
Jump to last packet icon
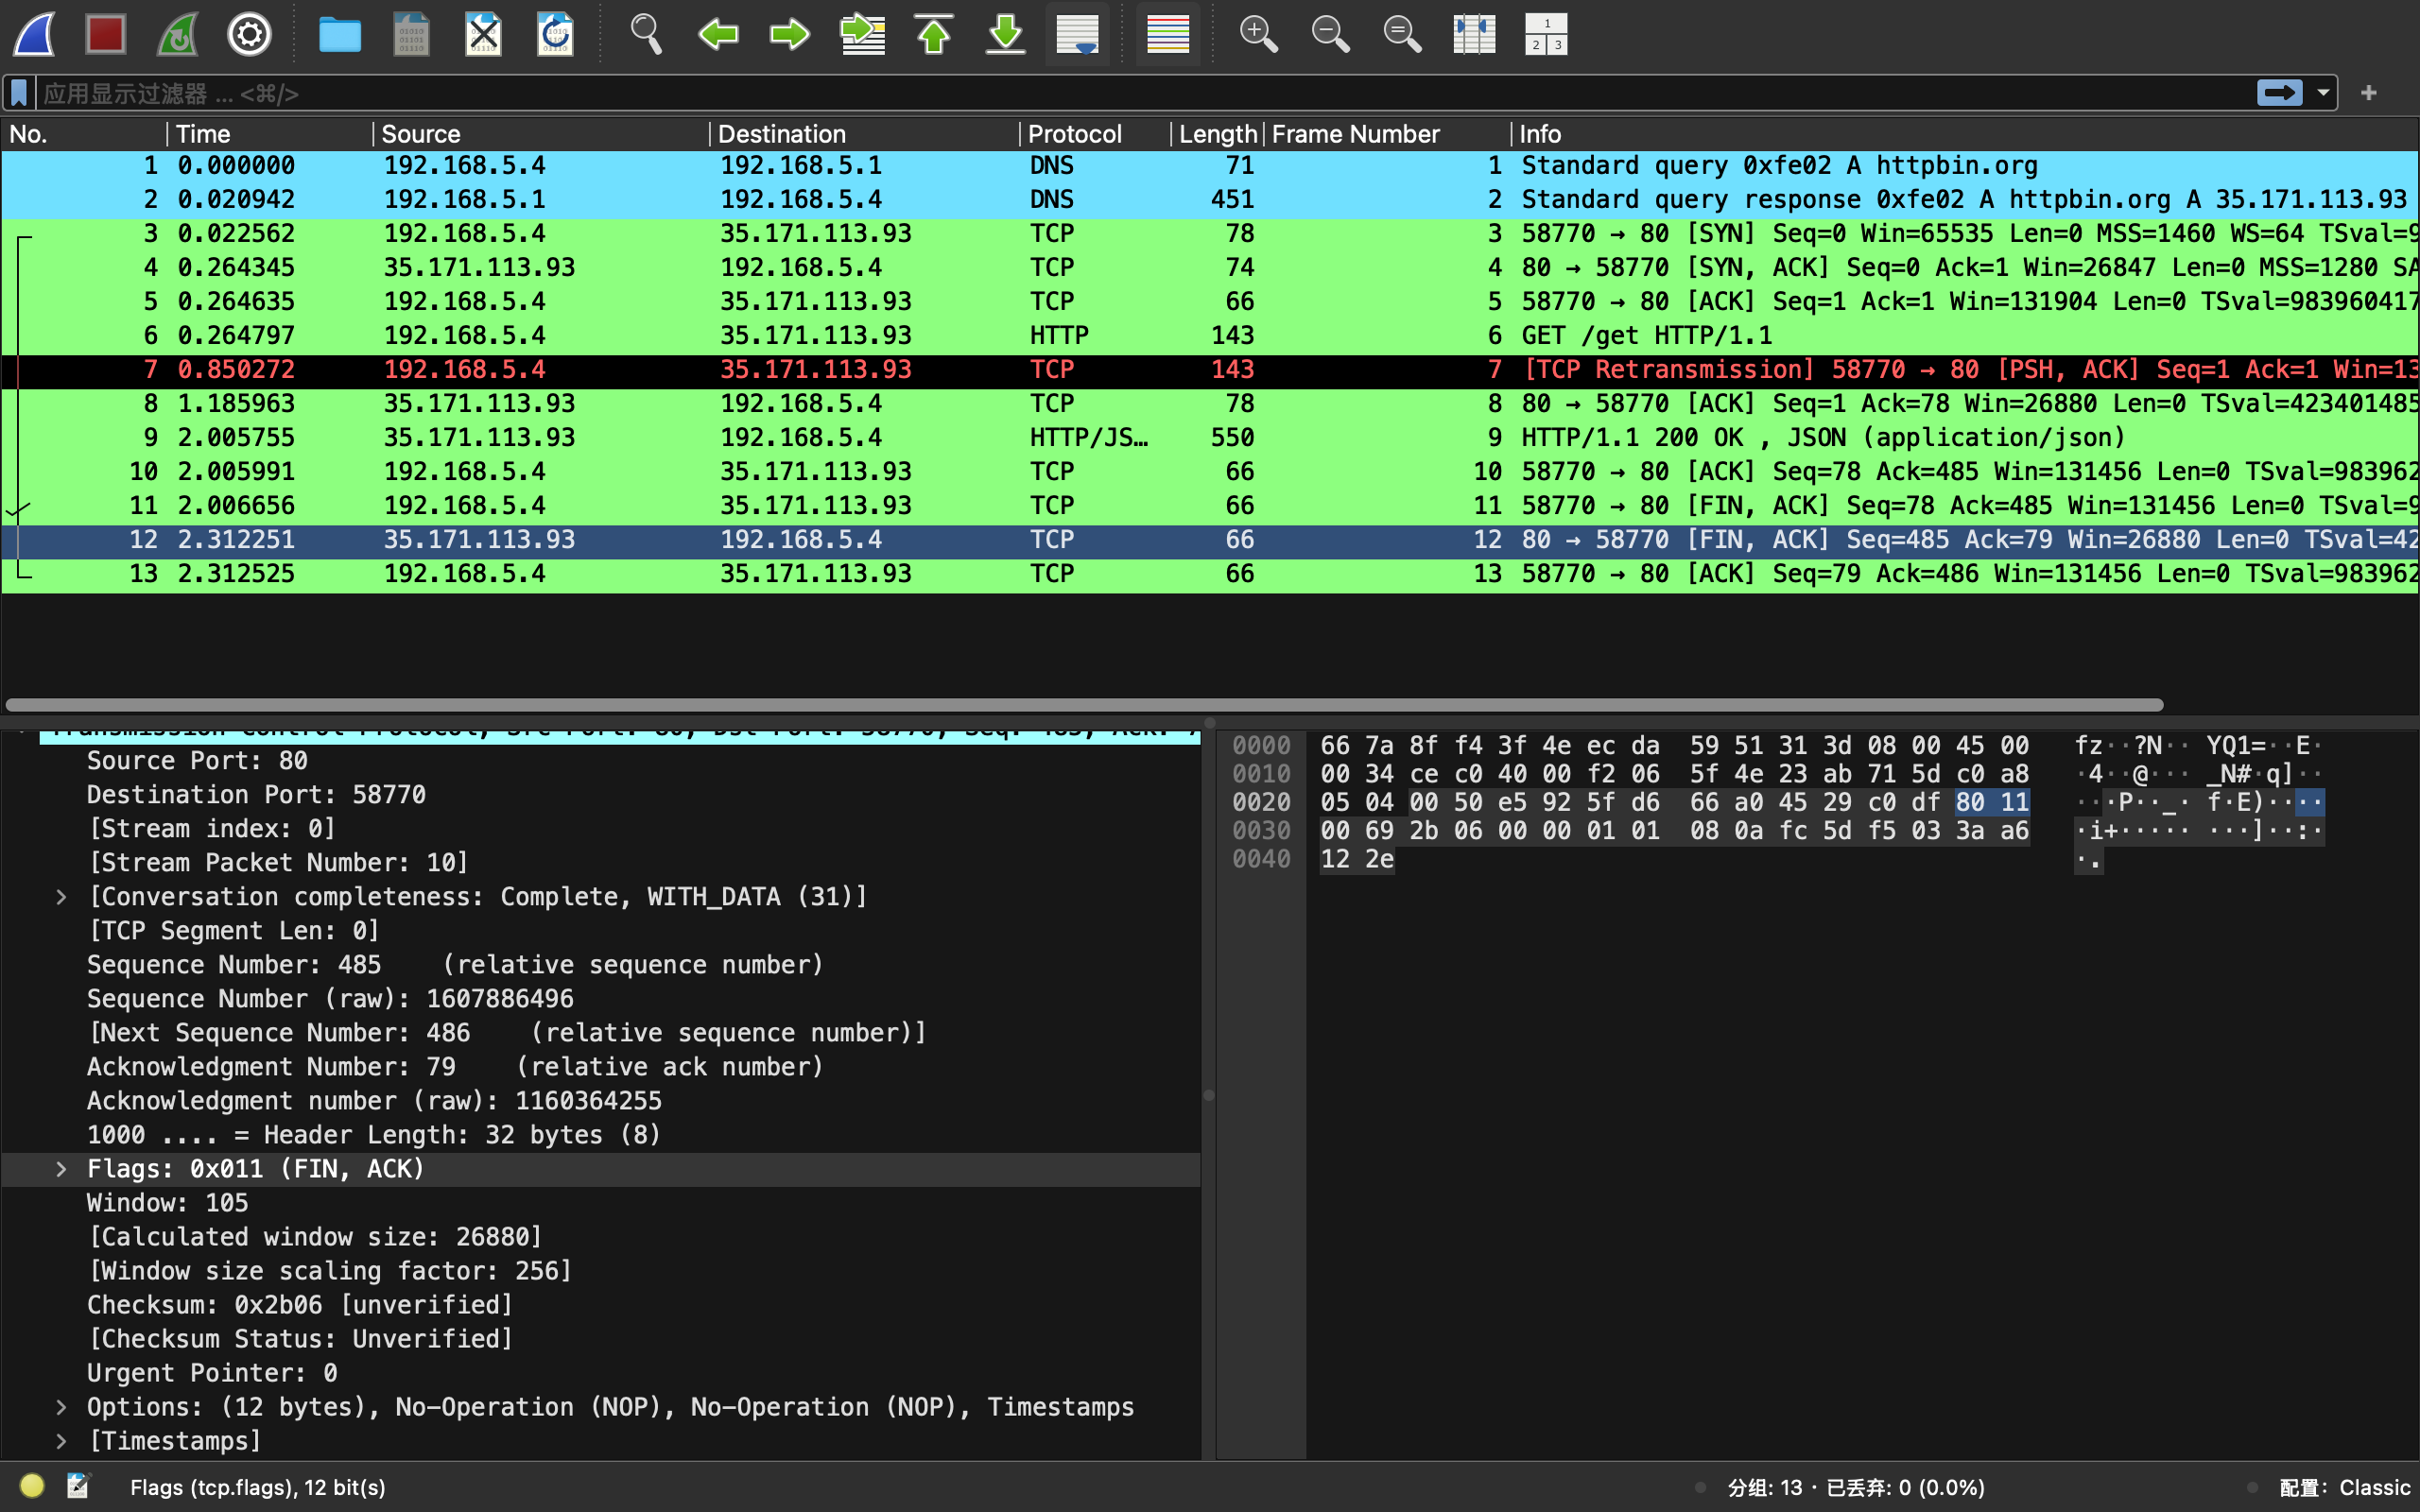pos(1006,35)
